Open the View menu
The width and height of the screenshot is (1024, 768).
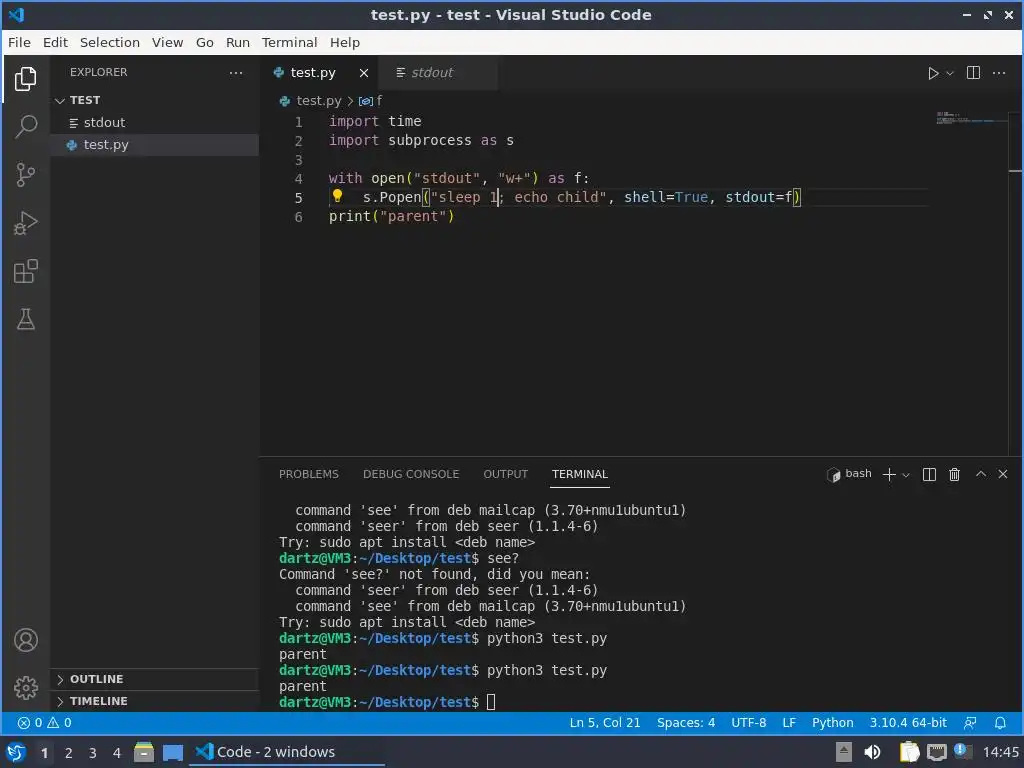coord(167,42)
